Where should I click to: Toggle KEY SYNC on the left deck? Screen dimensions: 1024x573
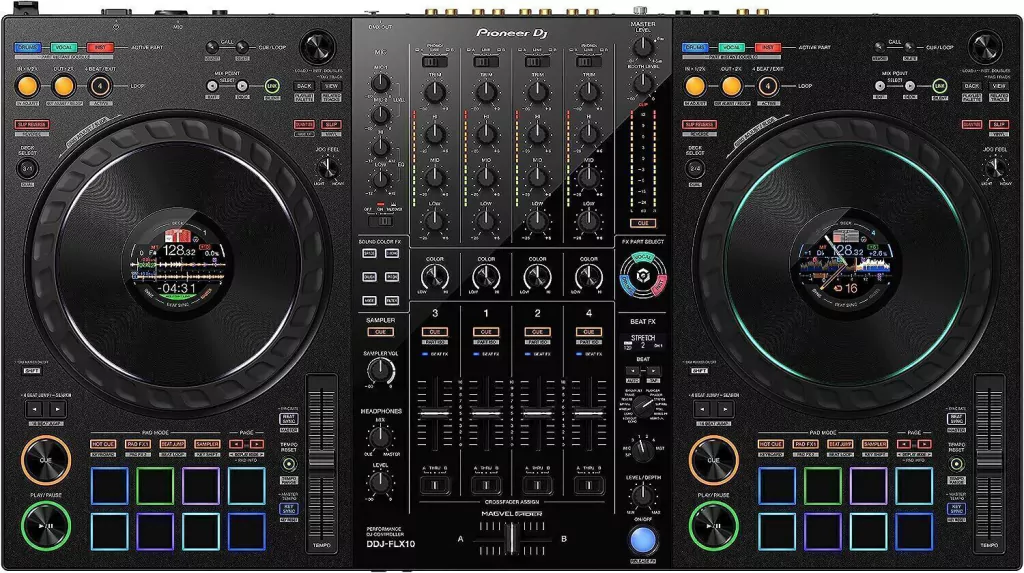(x=289, y=508)
